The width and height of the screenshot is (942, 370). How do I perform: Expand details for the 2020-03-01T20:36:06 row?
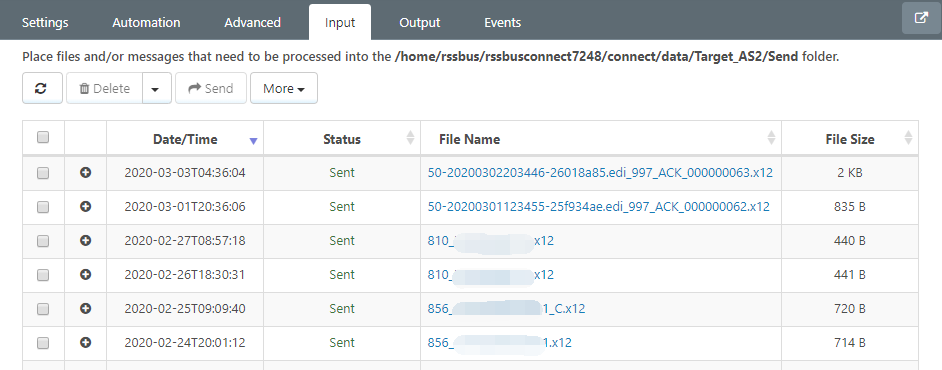(85, 207)
